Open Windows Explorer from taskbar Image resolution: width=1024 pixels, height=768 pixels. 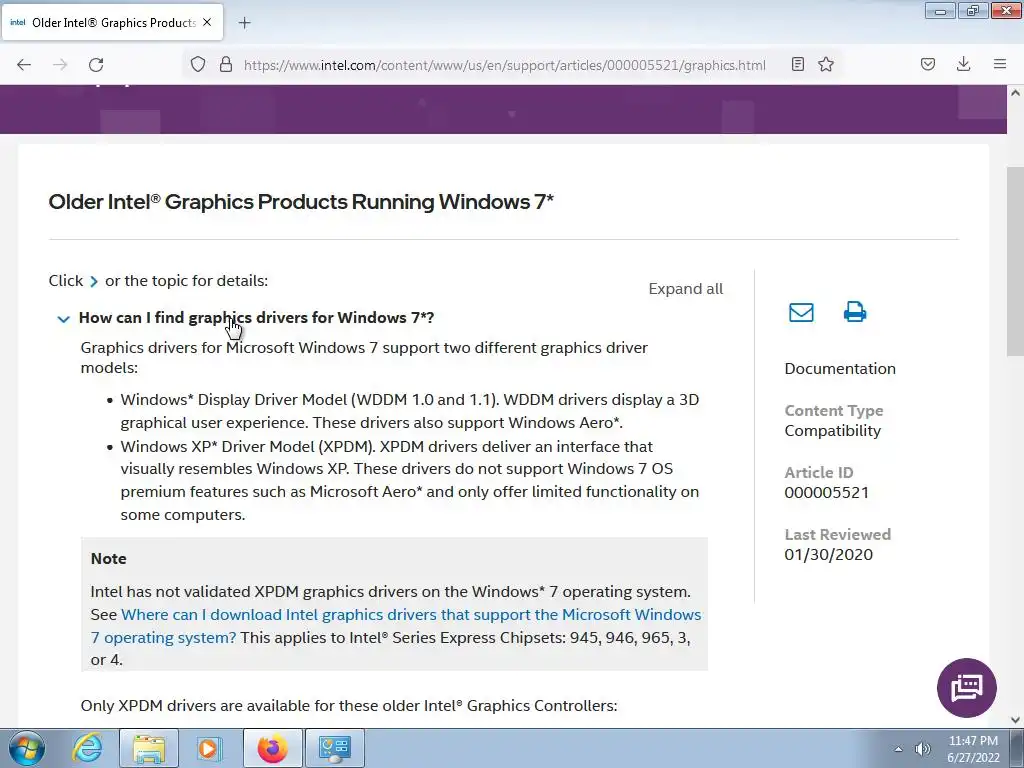(148, 748)
